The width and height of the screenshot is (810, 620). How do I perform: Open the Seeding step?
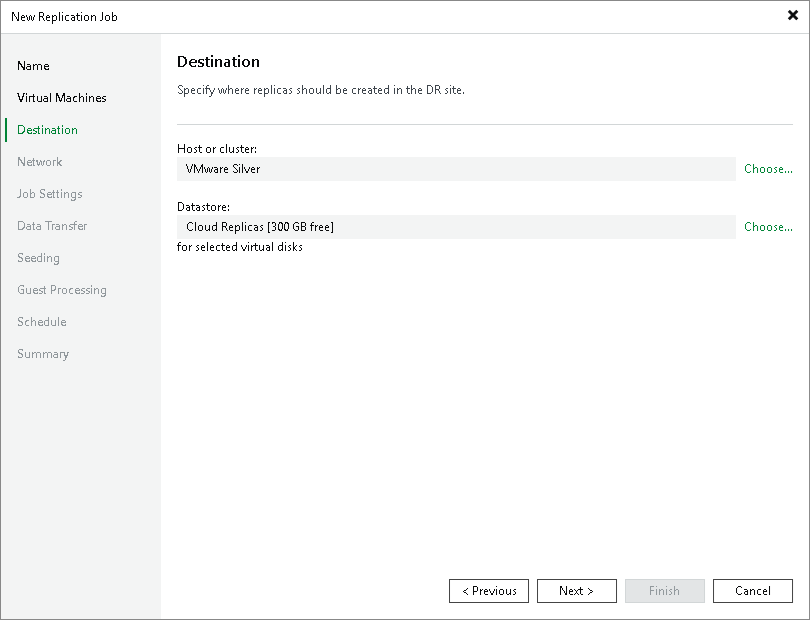(38, 257)
